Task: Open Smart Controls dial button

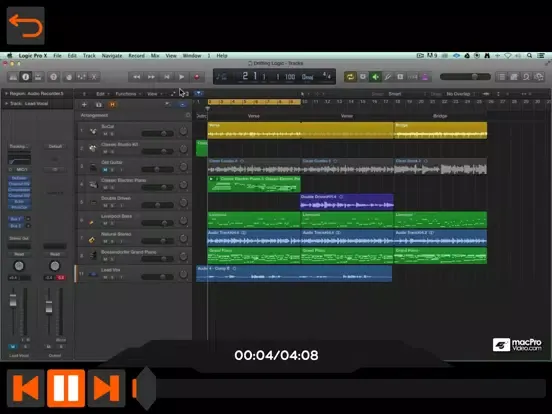Action: pos(69,77)
